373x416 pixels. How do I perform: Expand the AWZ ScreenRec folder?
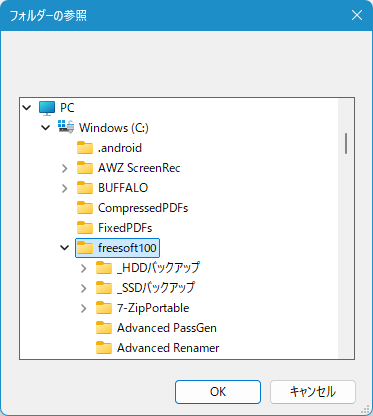click(65, 168)
